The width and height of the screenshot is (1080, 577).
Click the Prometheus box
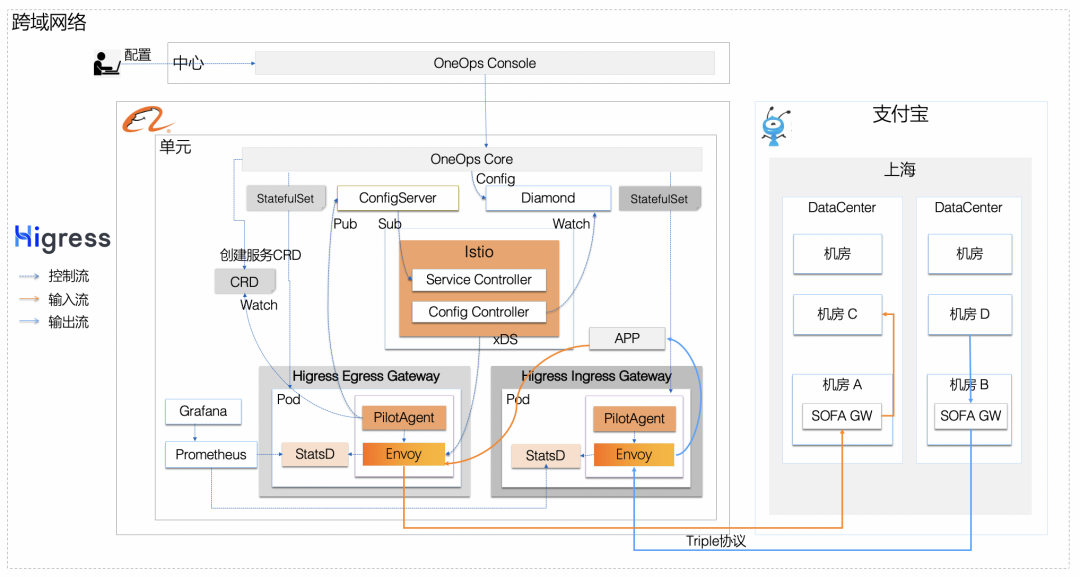(x=211, y=455)
